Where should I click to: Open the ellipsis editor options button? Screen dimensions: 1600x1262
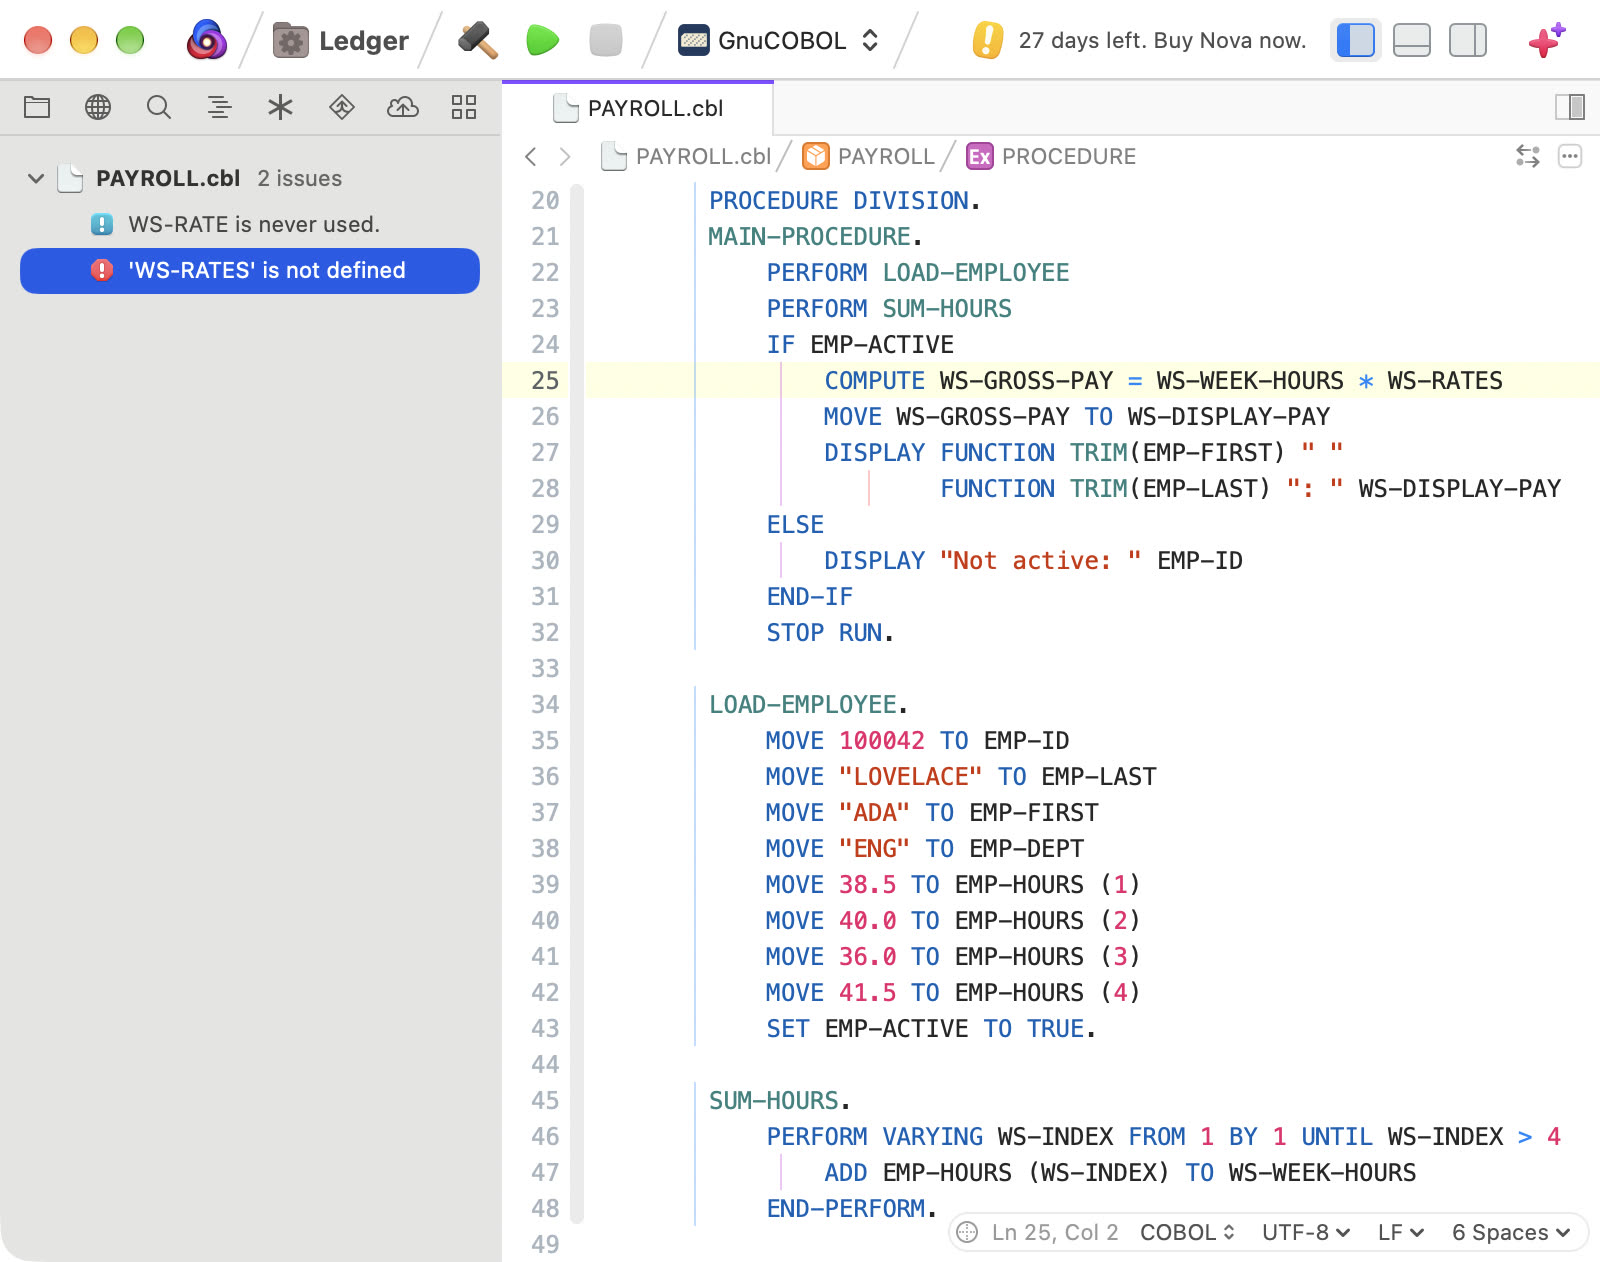1570,156
